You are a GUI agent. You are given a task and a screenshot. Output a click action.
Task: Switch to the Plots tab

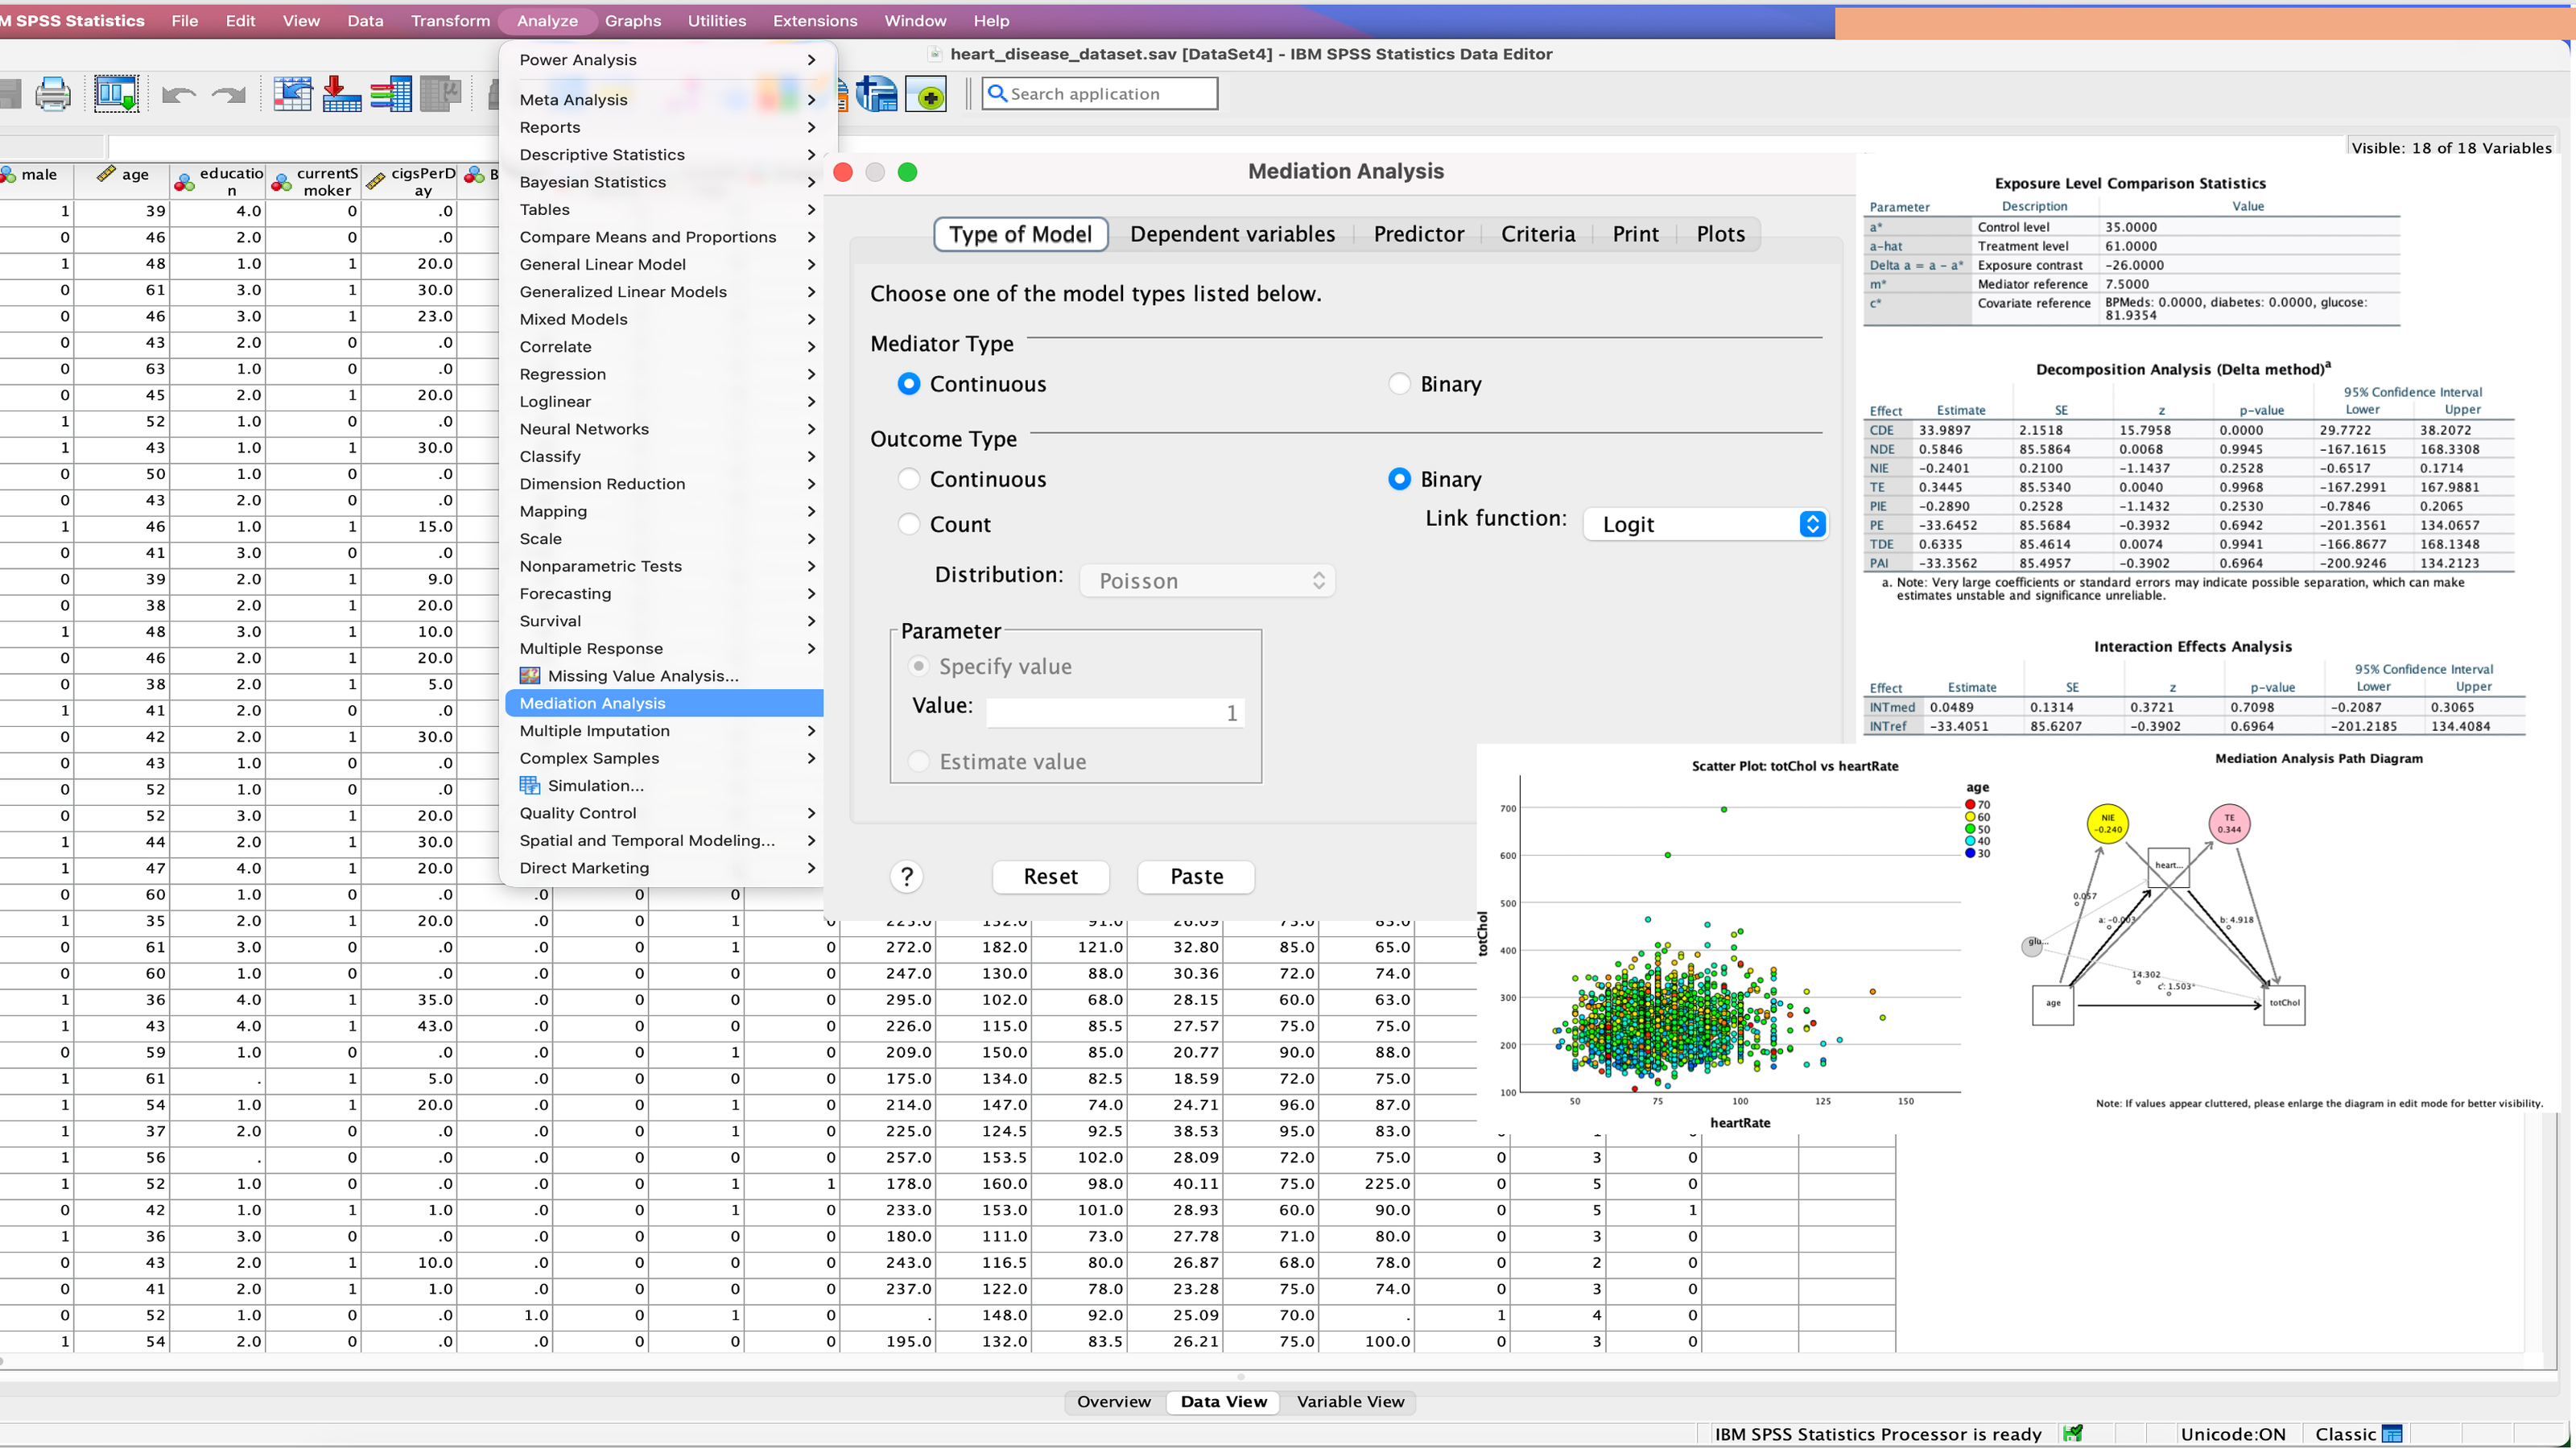pos(1720,234)
